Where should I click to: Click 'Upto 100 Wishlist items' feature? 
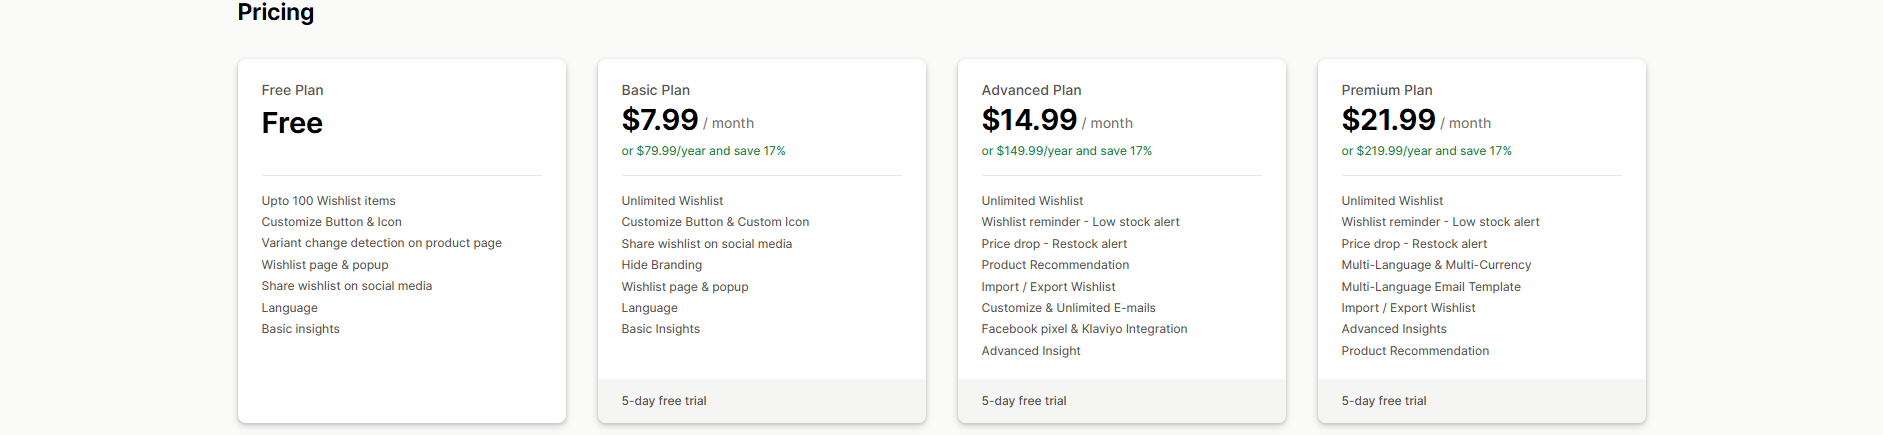tap(328, 201)
